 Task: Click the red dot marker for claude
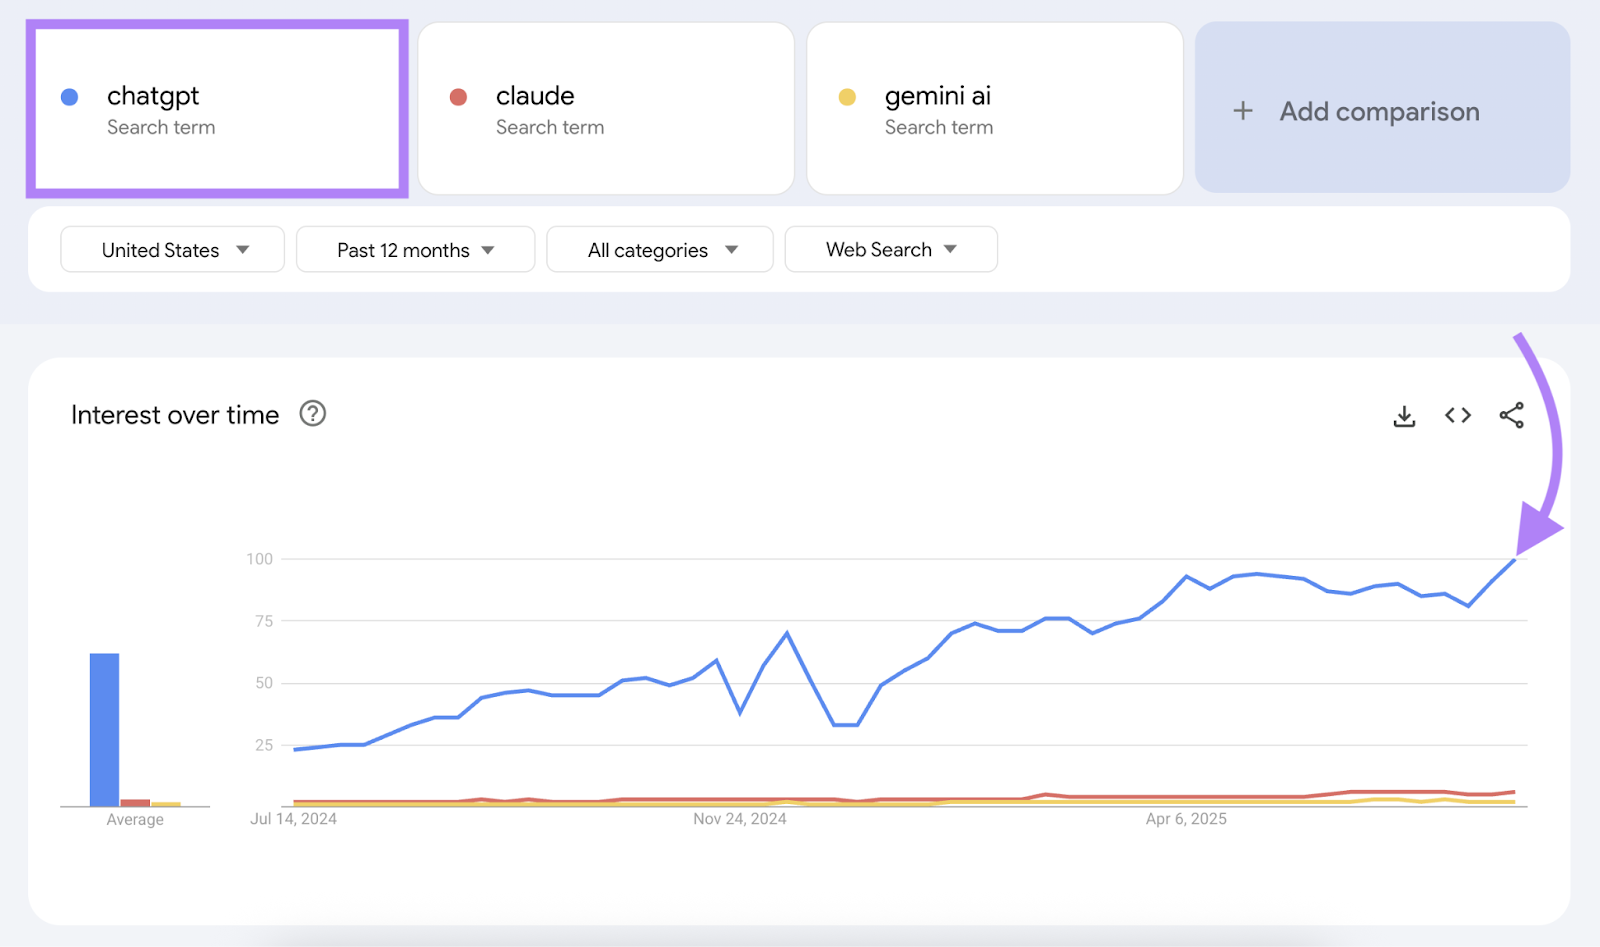pyautogui.click(x=458, y=96)
